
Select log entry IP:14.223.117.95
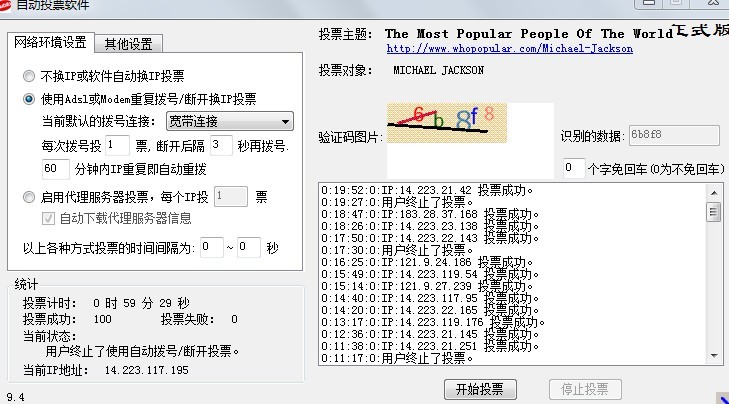430,298
